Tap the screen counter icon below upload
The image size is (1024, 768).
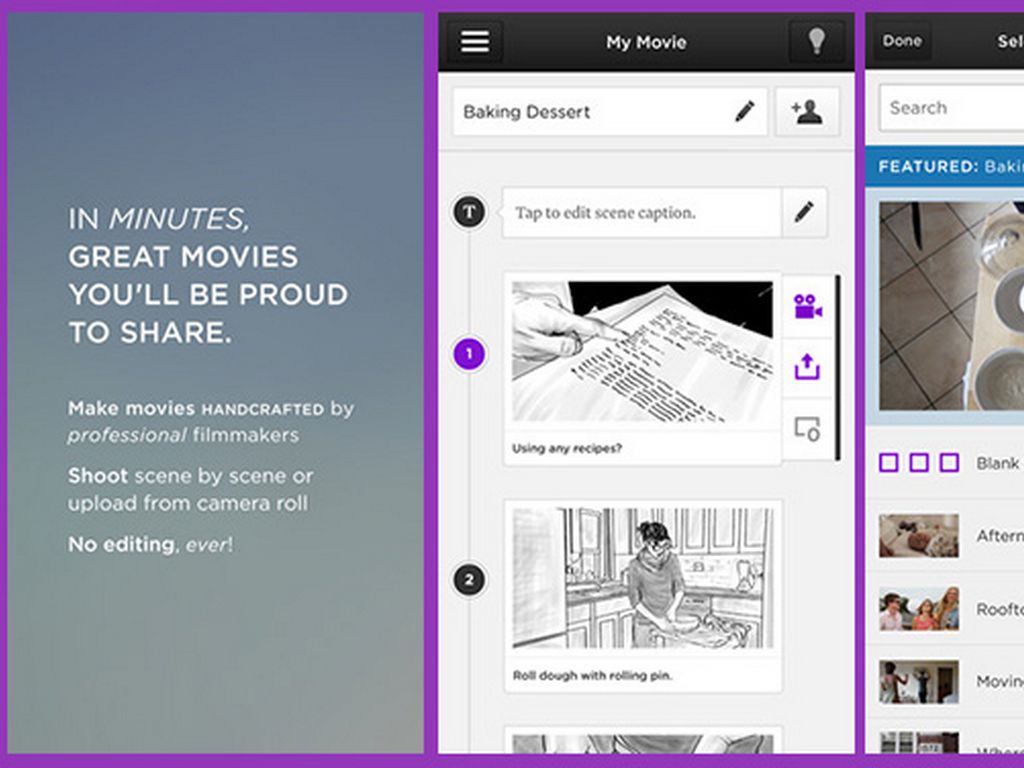tap(807, 429)
